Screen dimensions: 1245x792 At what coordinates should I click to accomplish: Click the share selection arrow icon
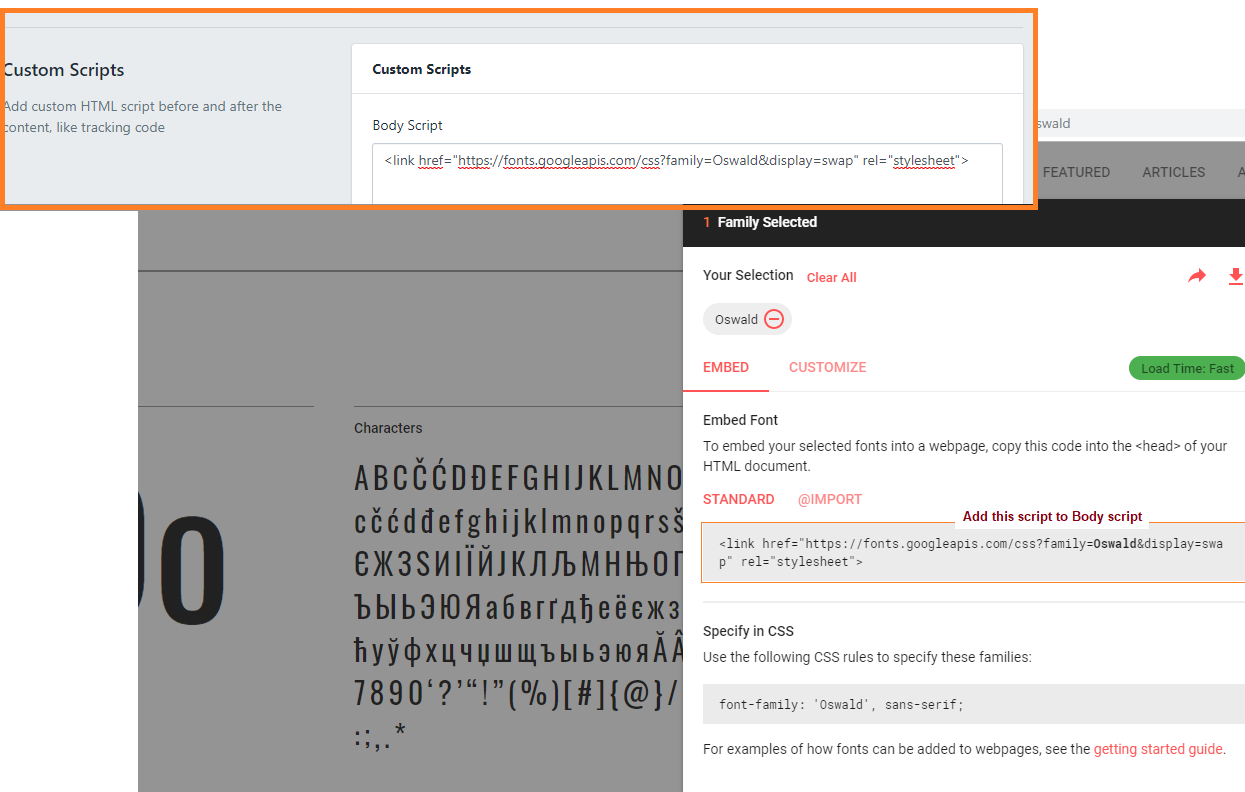(1196, 276)
